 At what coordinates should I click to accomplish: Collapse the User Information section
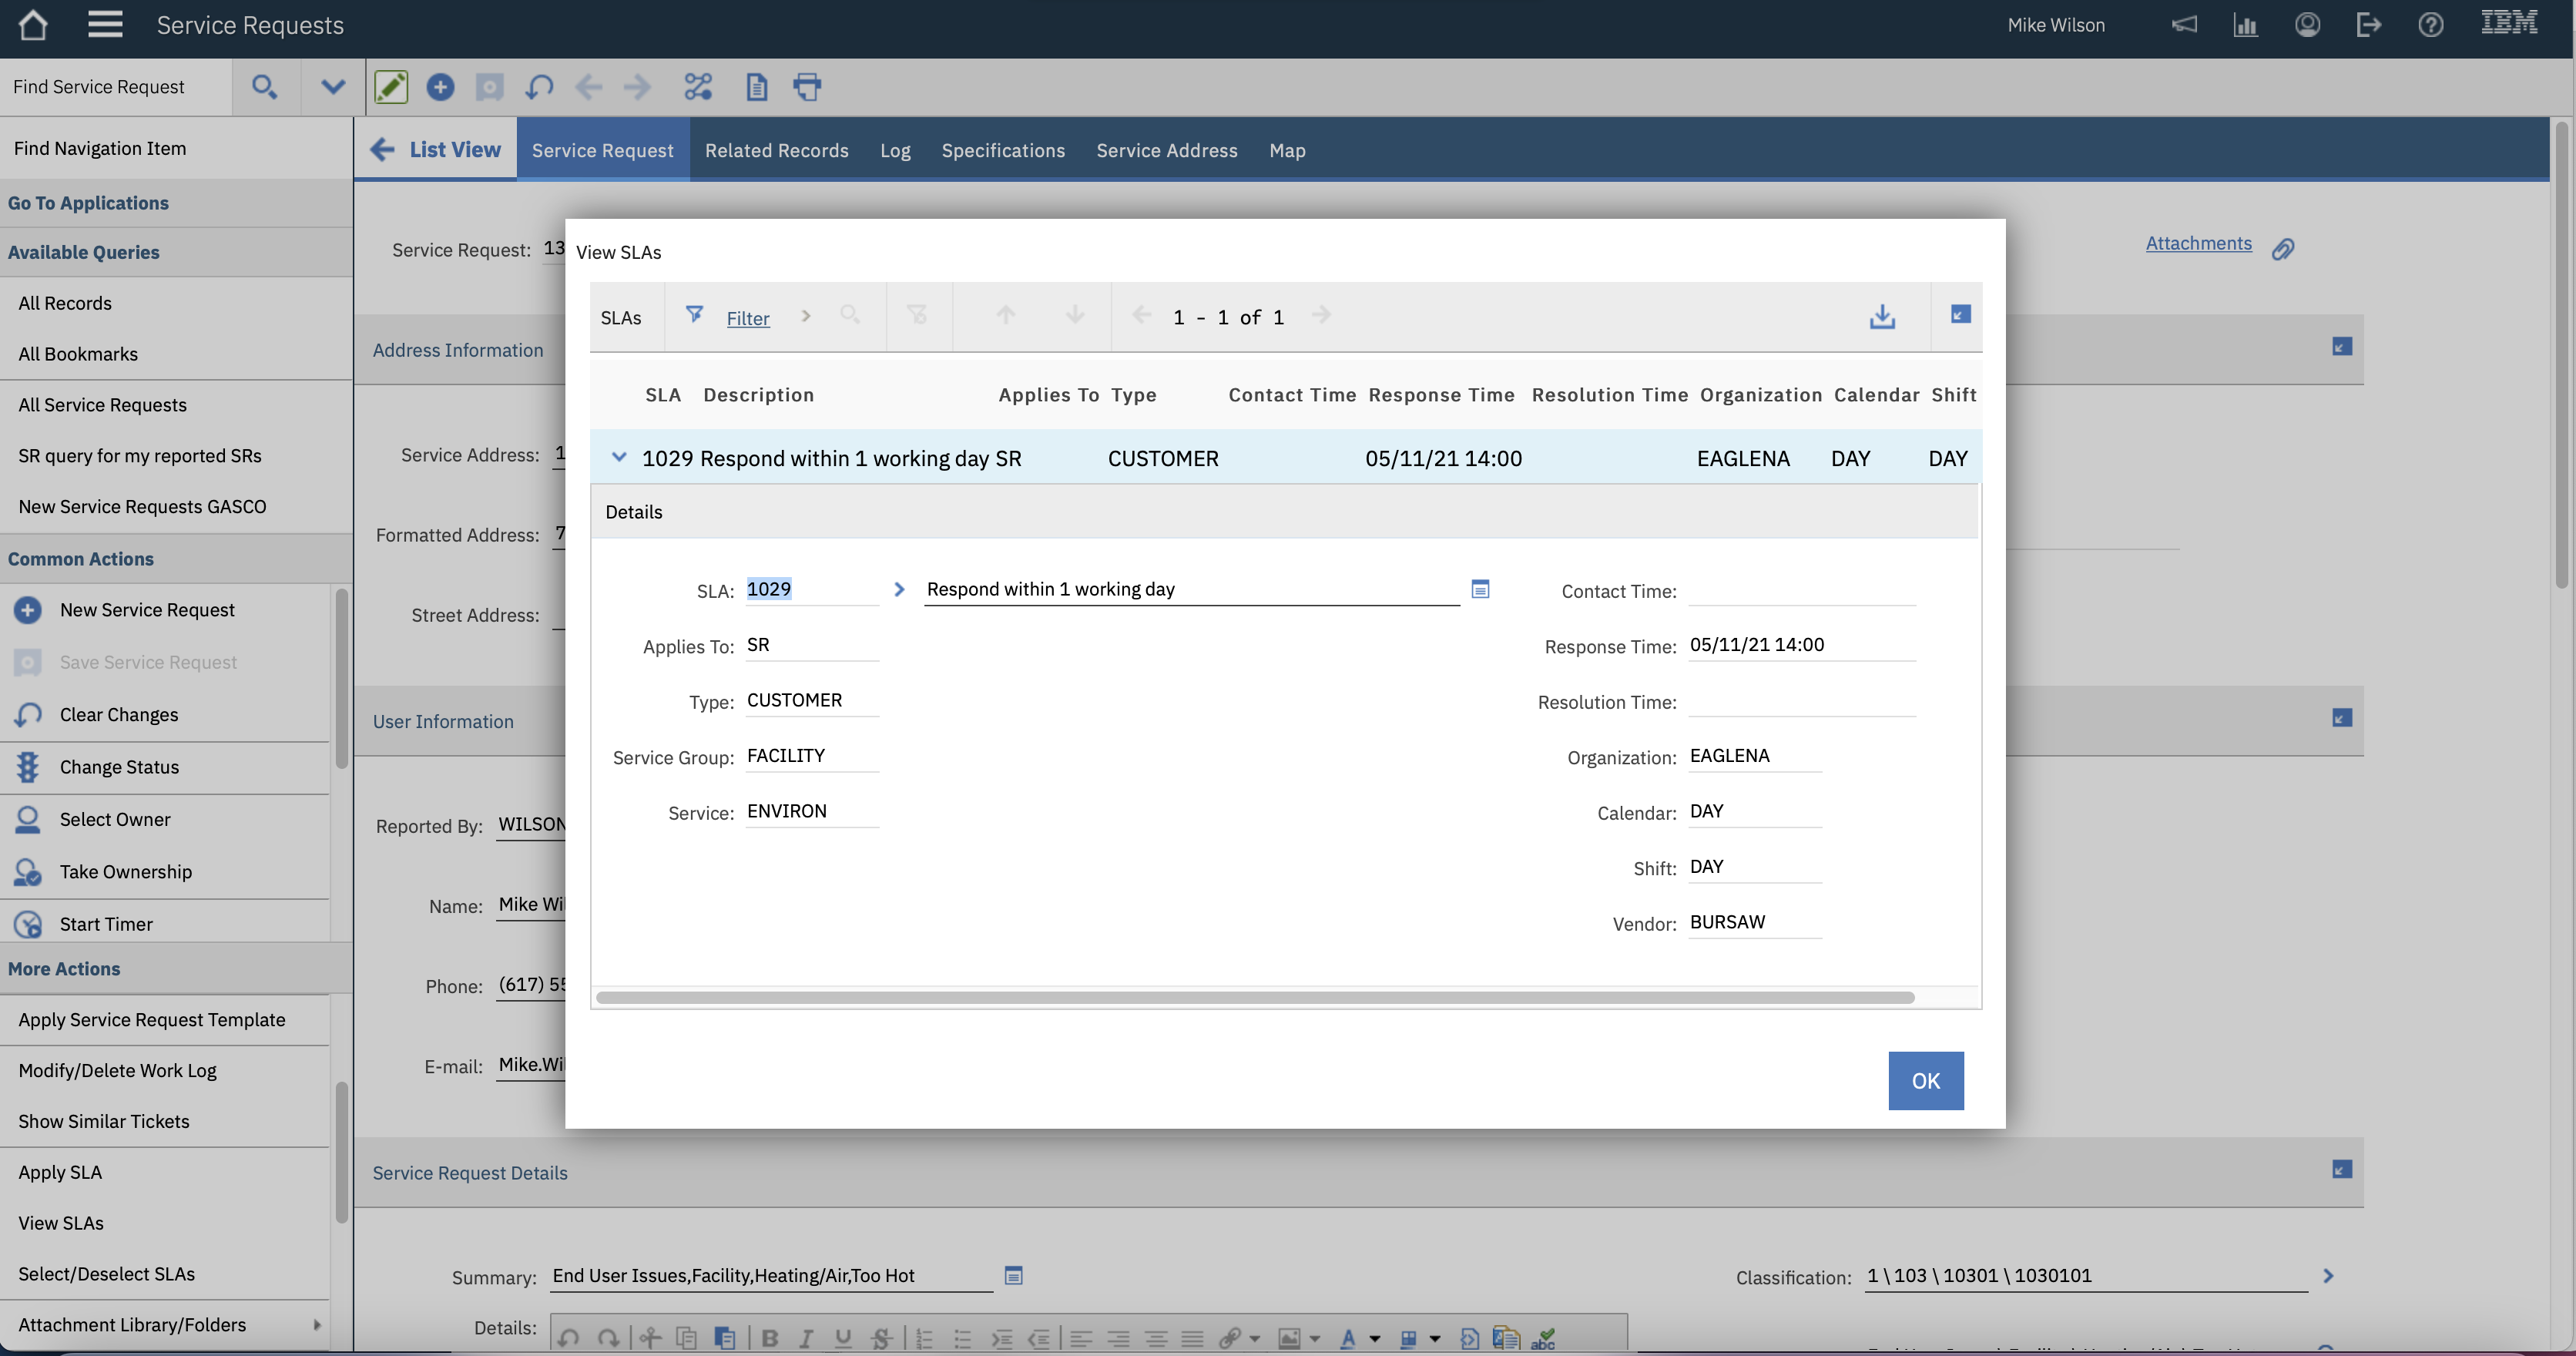(2342, 718)
